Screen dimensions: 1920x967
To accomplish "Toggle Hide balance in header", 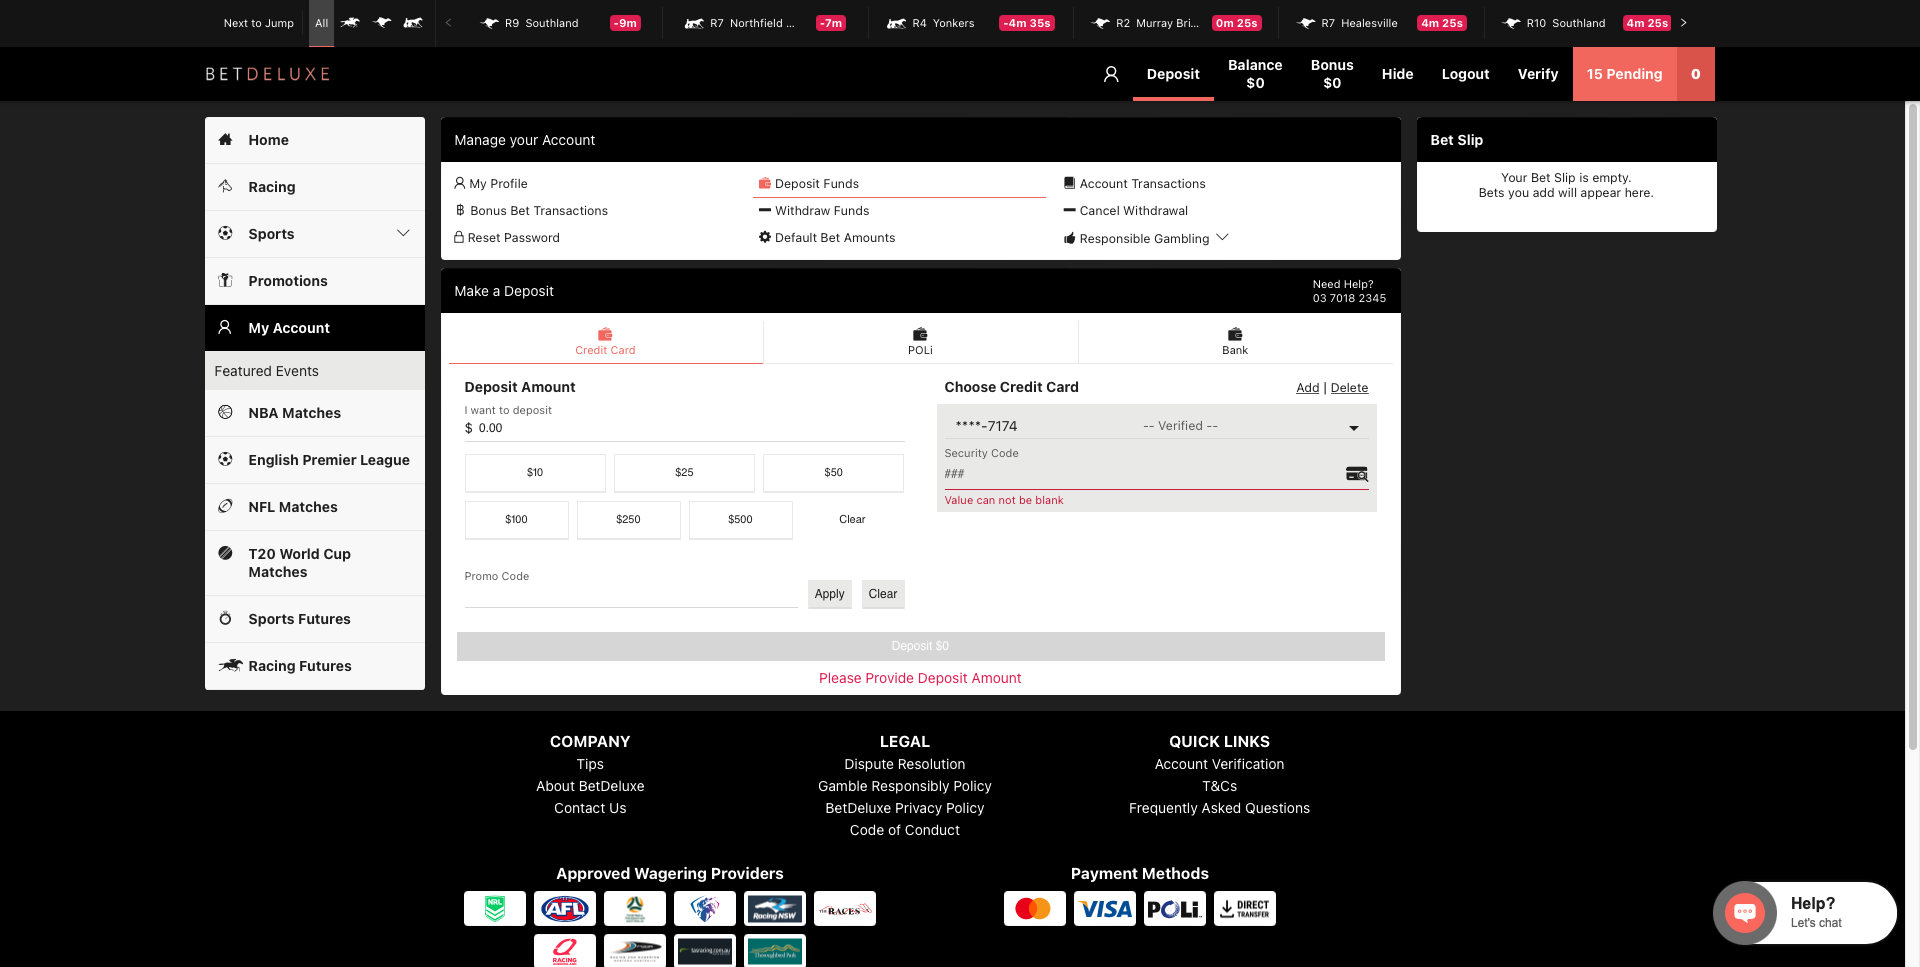I will [x=1397, y=74].
